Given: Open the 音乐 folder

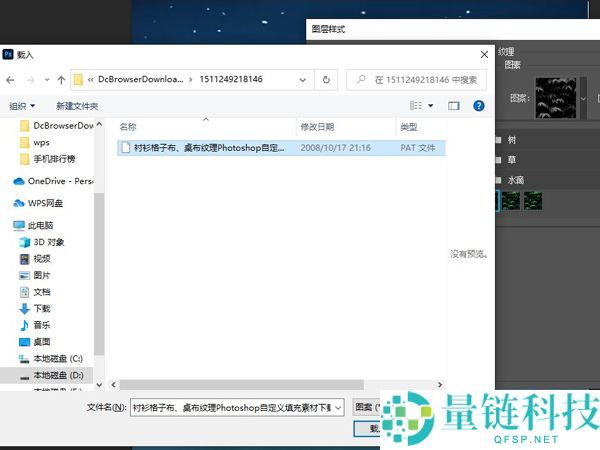Looking at the screenshot, I should 41,325.
